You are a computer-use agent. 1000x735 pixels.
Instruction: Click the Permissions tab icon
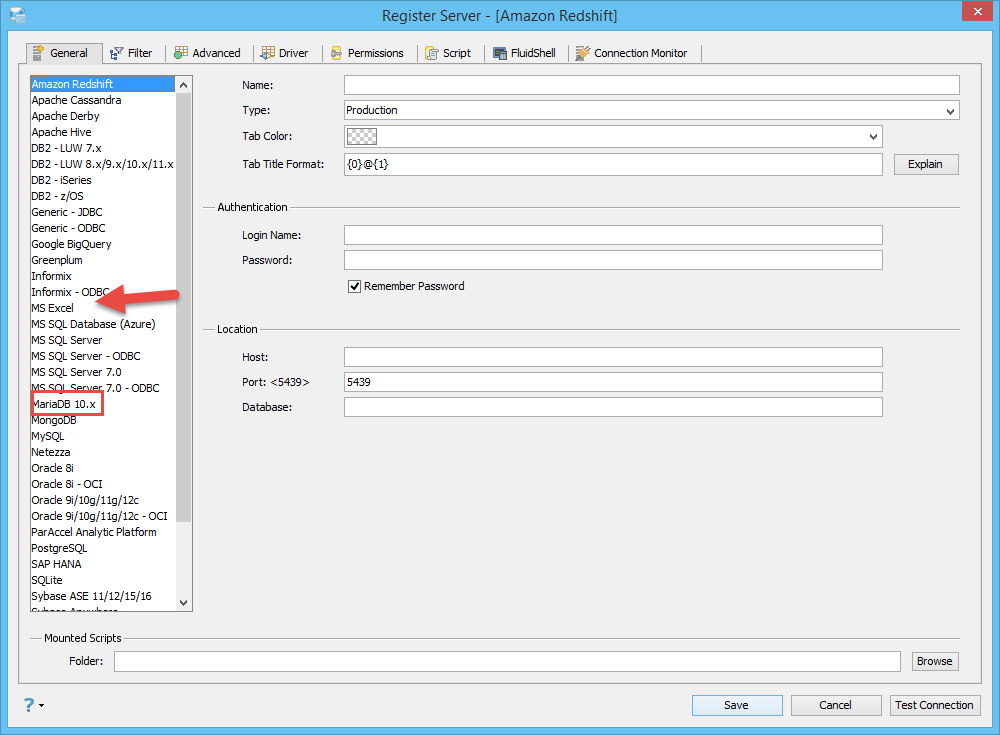[336, 54]
